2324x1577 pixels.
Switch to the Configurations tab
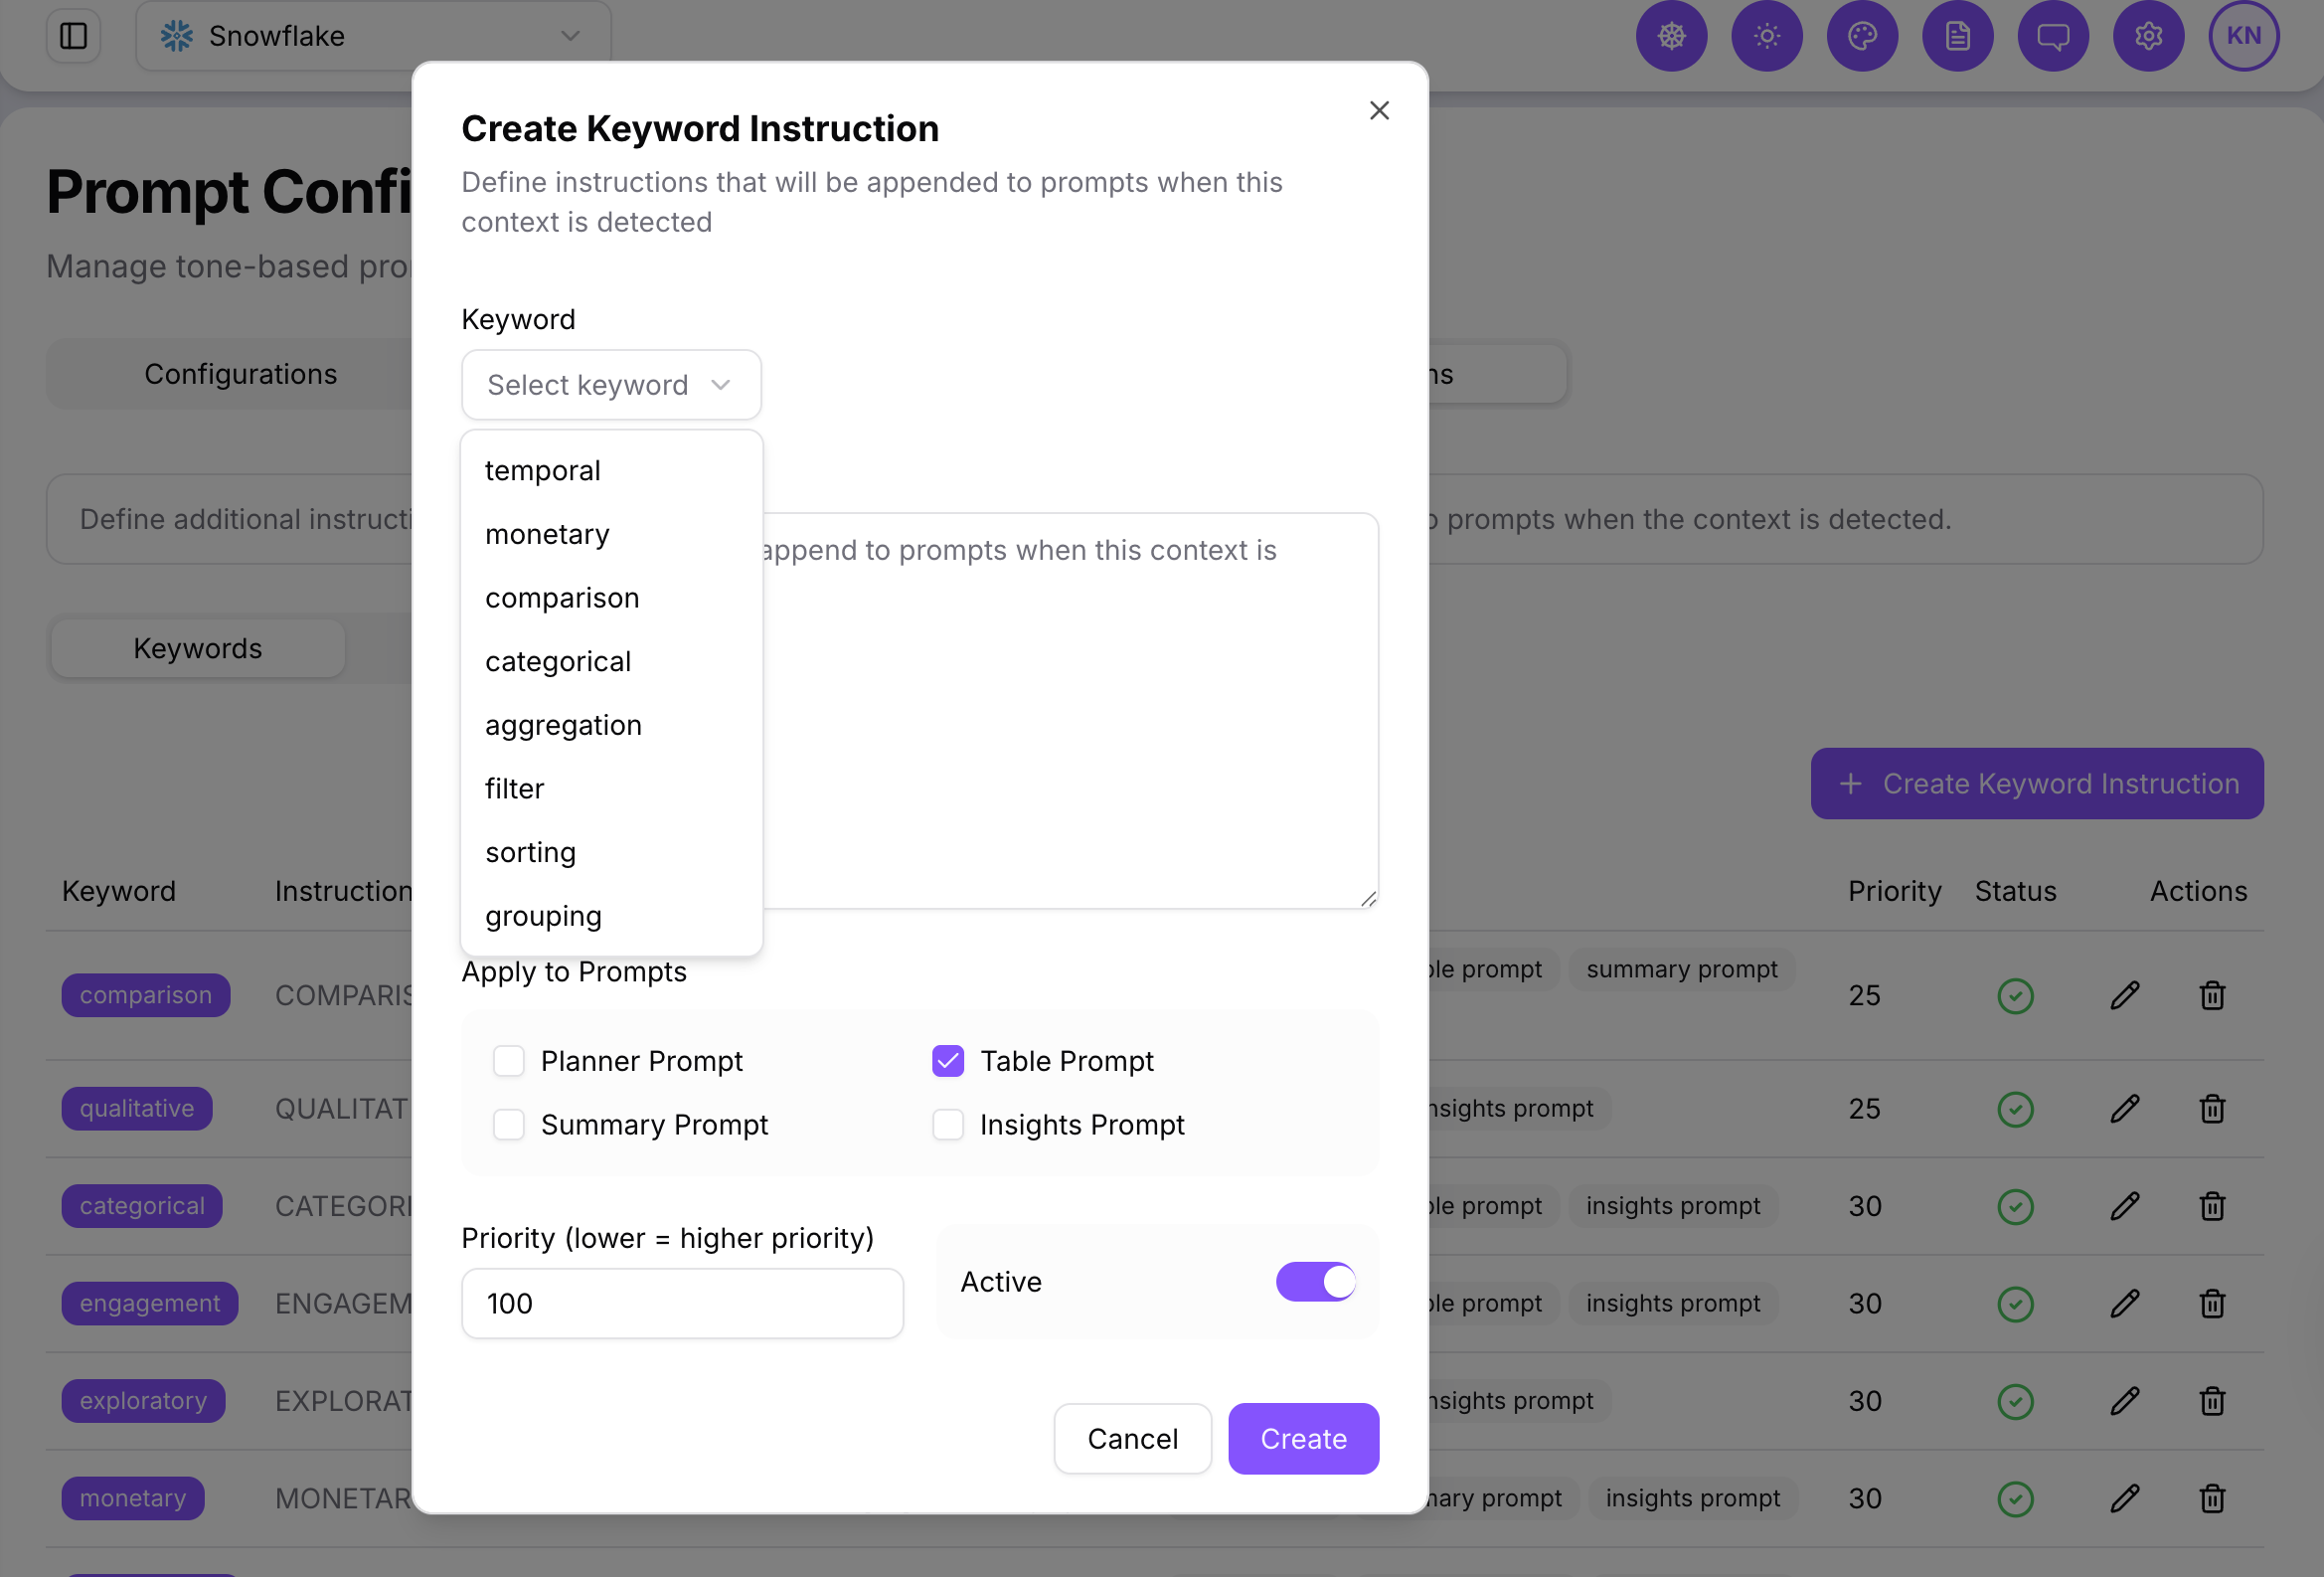[x=240, y=373]
